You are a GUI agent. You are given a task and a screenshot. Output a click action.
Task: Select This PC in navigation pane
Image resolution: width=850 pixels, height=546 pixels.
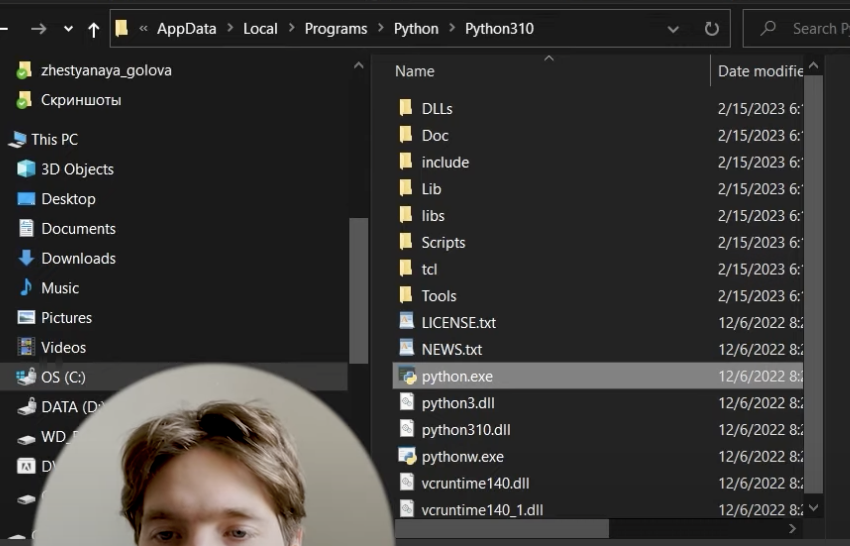[54, 139]
